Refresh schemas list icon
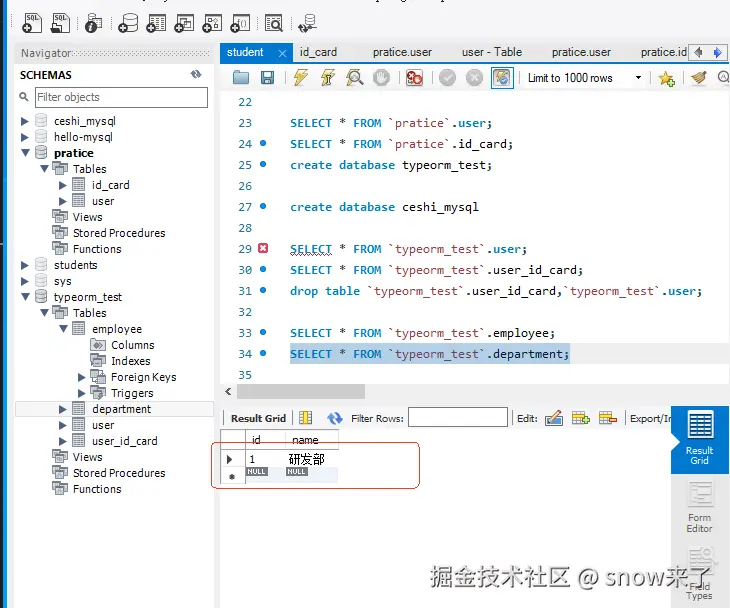This screenshot has width=730, height=608. (196, 74)
